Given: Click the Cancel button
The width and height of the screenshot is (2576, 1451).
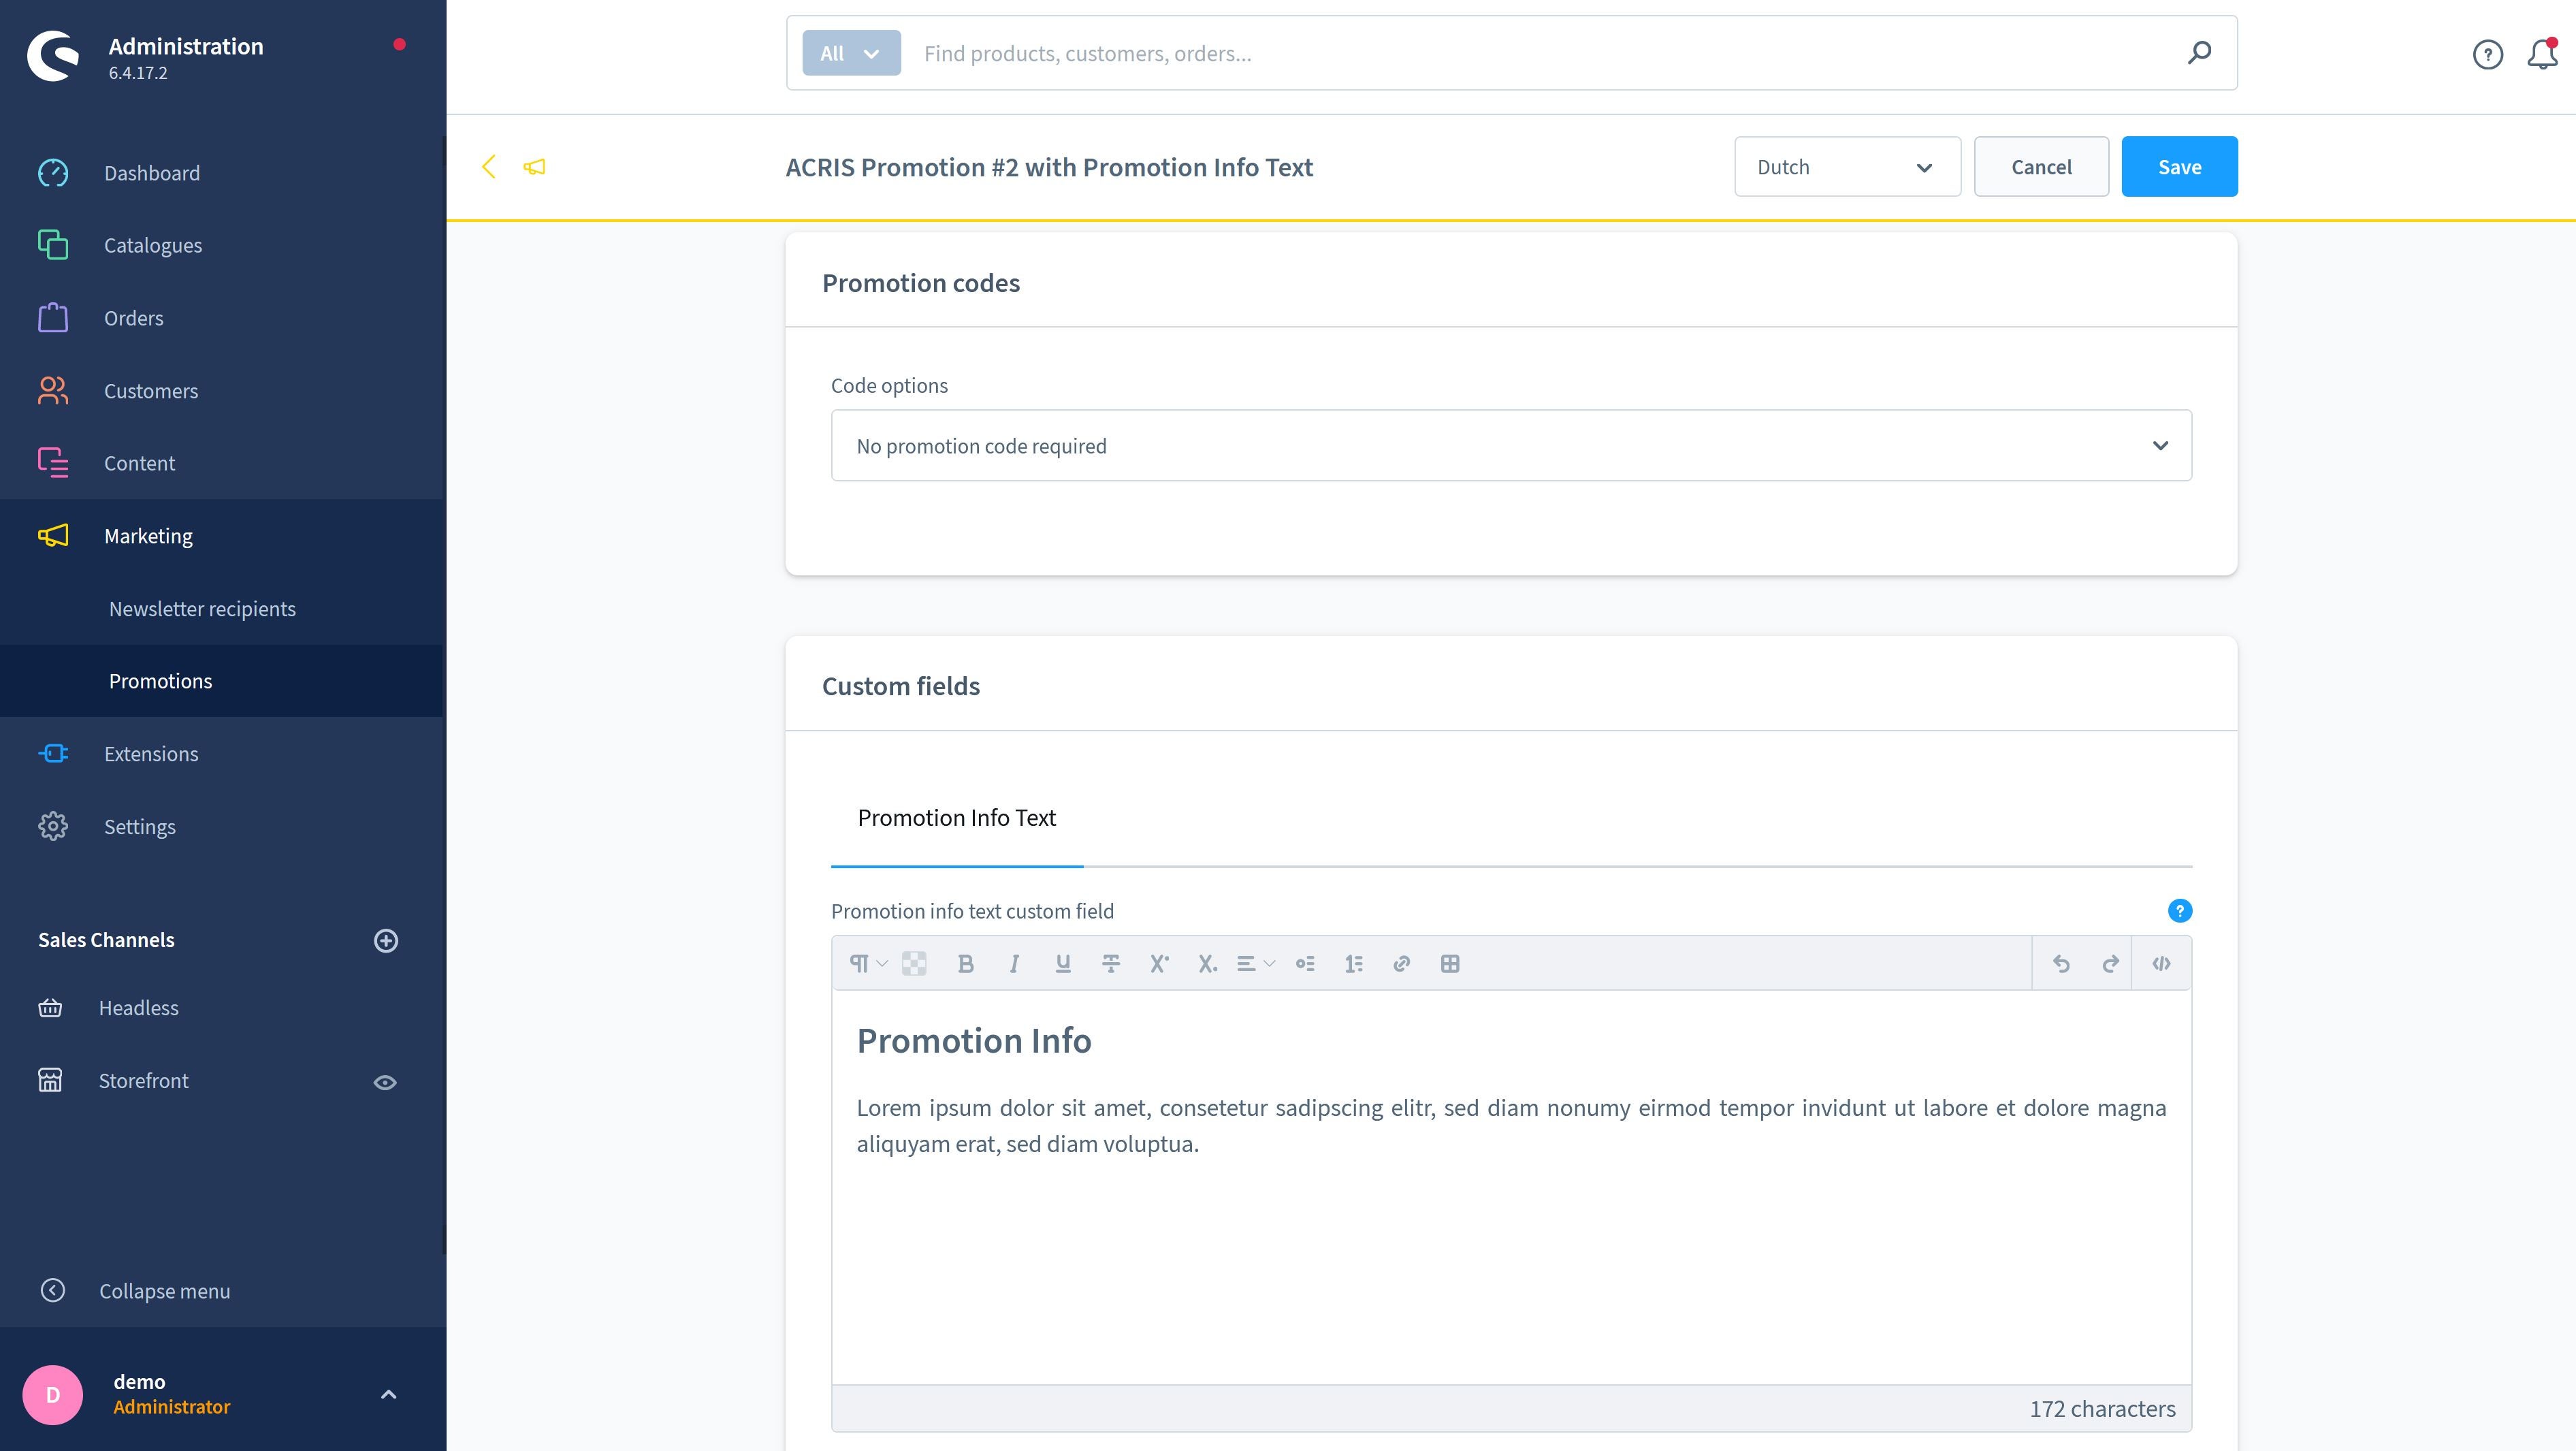Looking at the screenshot, I should [x=2041, y=167].
